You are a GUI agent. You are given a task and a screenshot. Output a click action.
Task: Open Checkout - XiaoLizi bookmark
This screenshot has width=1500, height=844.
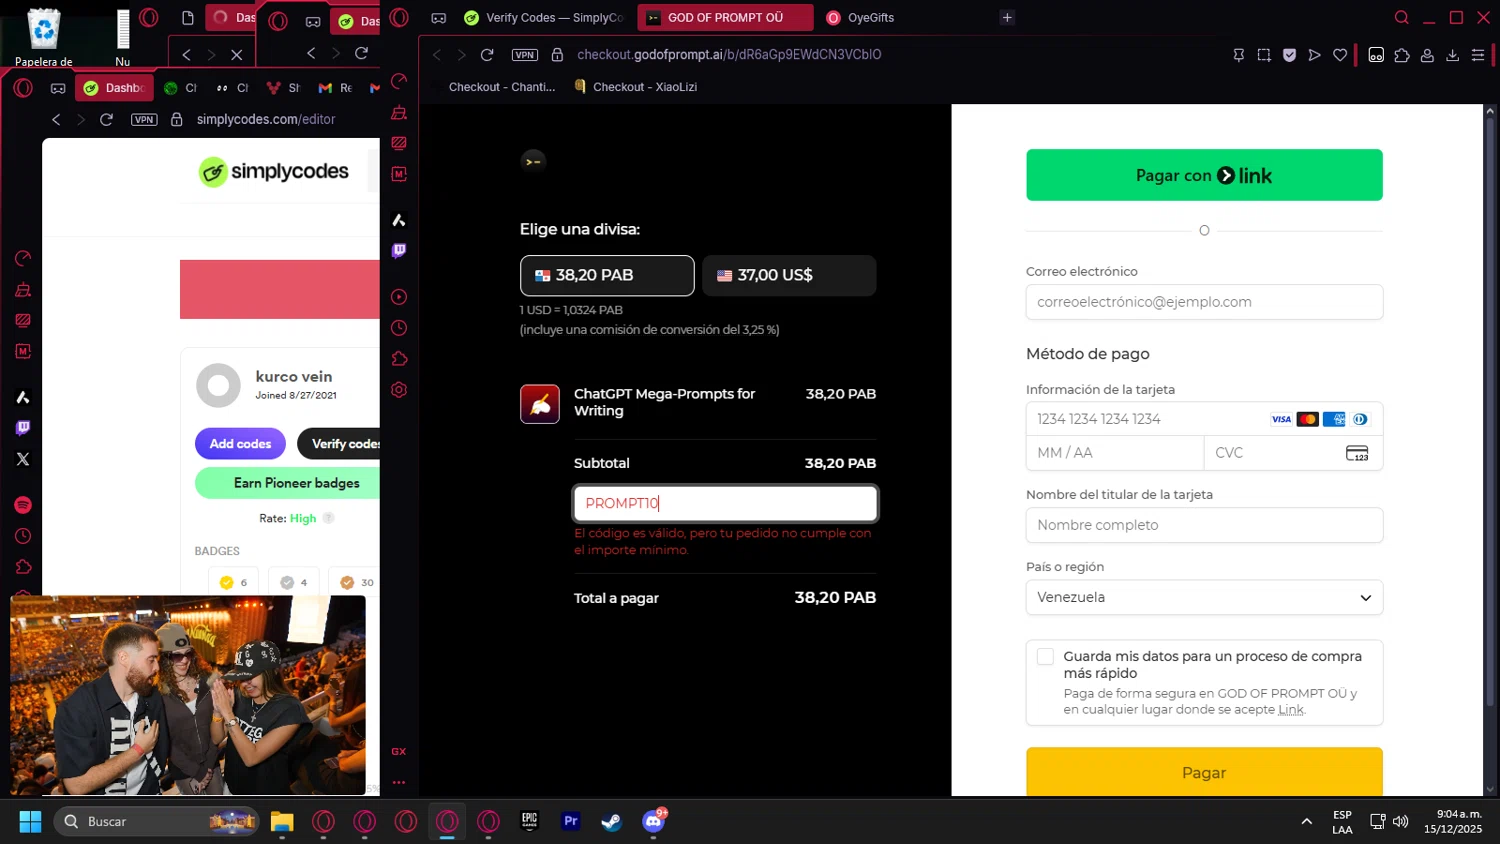(636, 87)
